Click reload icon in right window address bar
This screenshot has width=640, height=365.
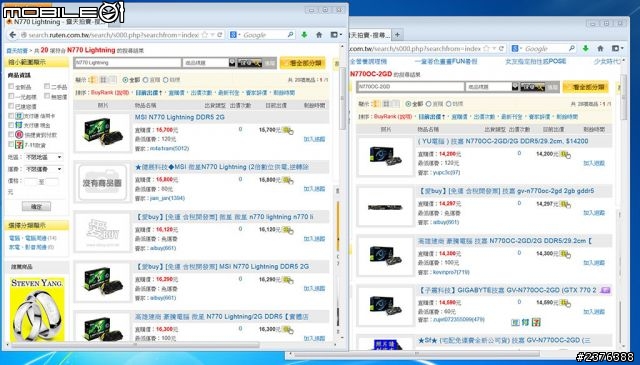tap(501, 49)
